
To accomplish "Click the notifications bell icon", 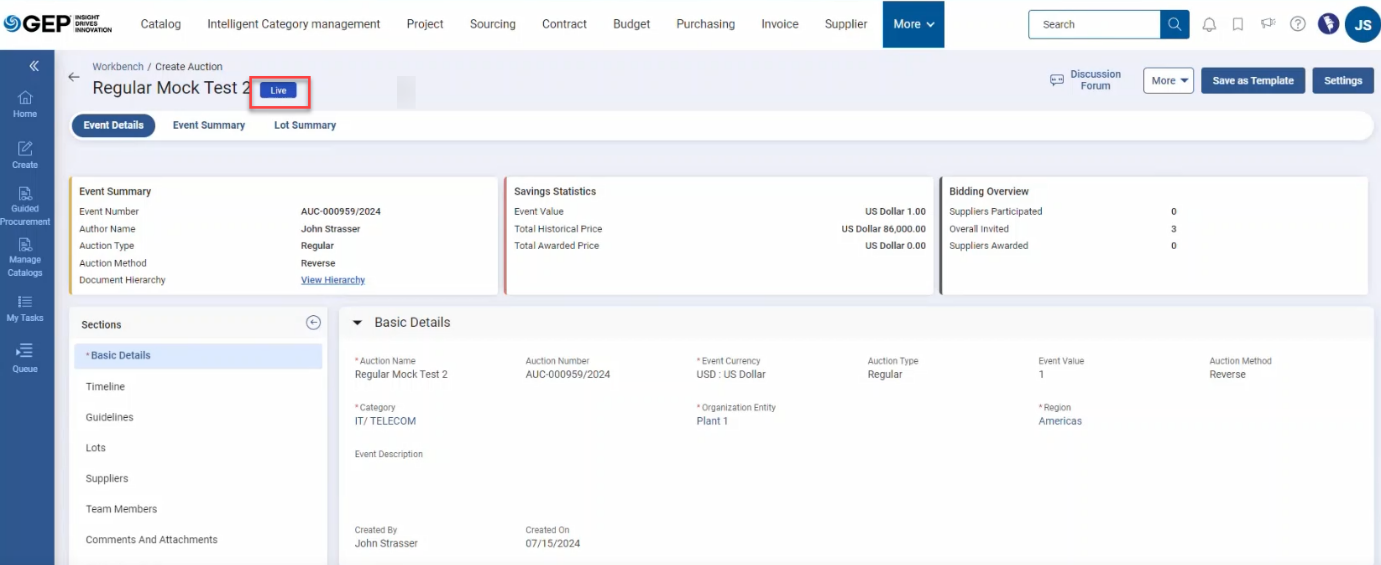I will tap(1209, 24).
